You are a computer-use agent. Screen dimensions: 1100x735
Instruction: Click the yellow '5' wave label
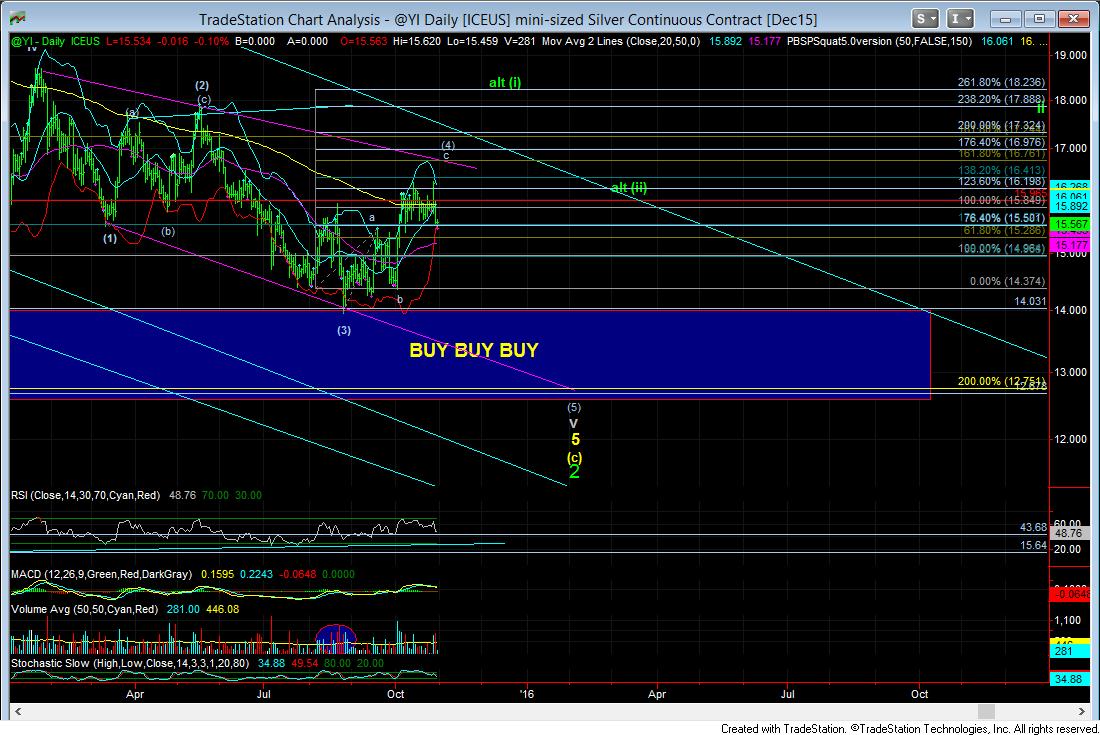[575, 440]
